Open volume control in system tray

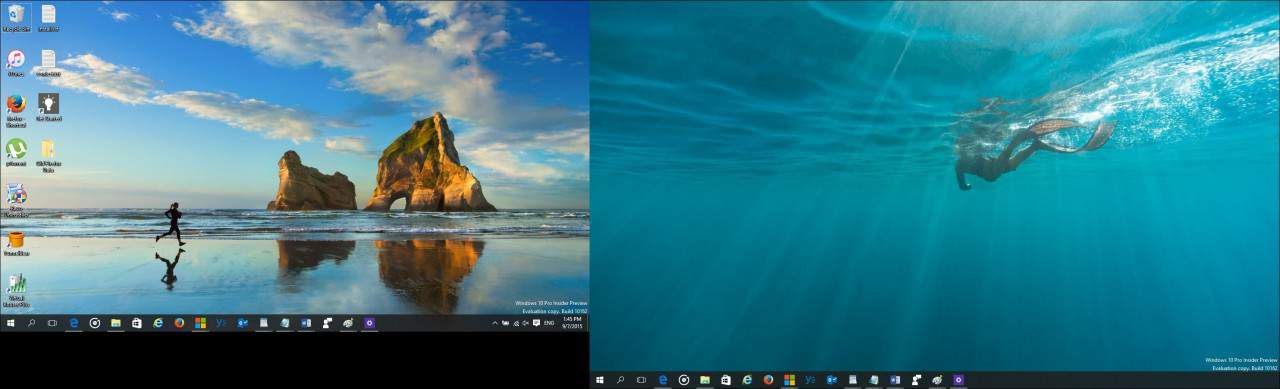(x=525, y=323)
